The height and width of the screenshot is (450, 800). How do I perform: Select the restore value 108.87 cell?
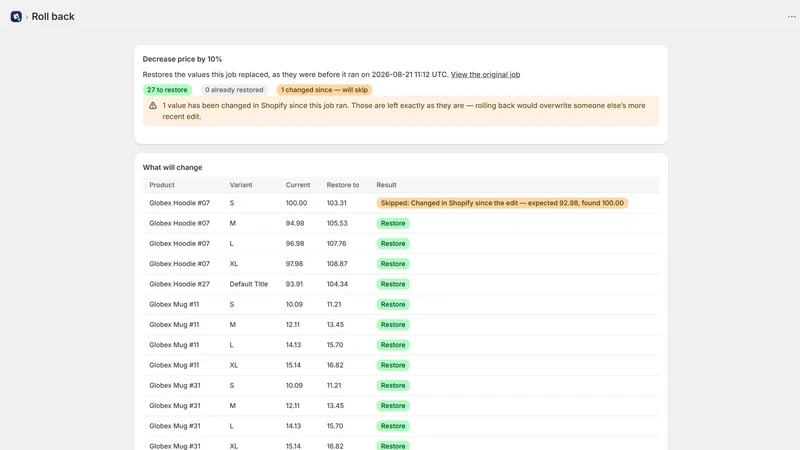click(x=337, y=264)
